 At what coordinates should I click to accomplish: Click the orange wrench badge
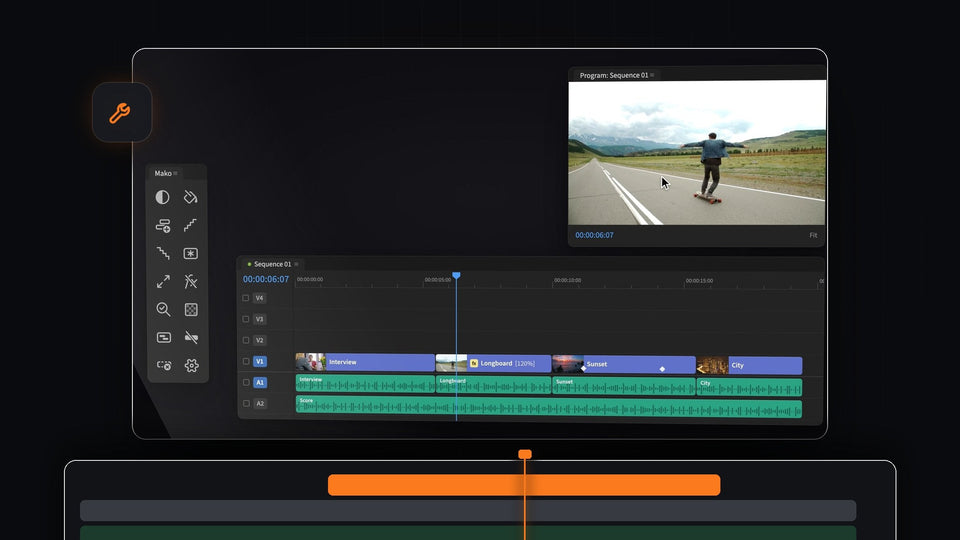[x=122, y=113]
